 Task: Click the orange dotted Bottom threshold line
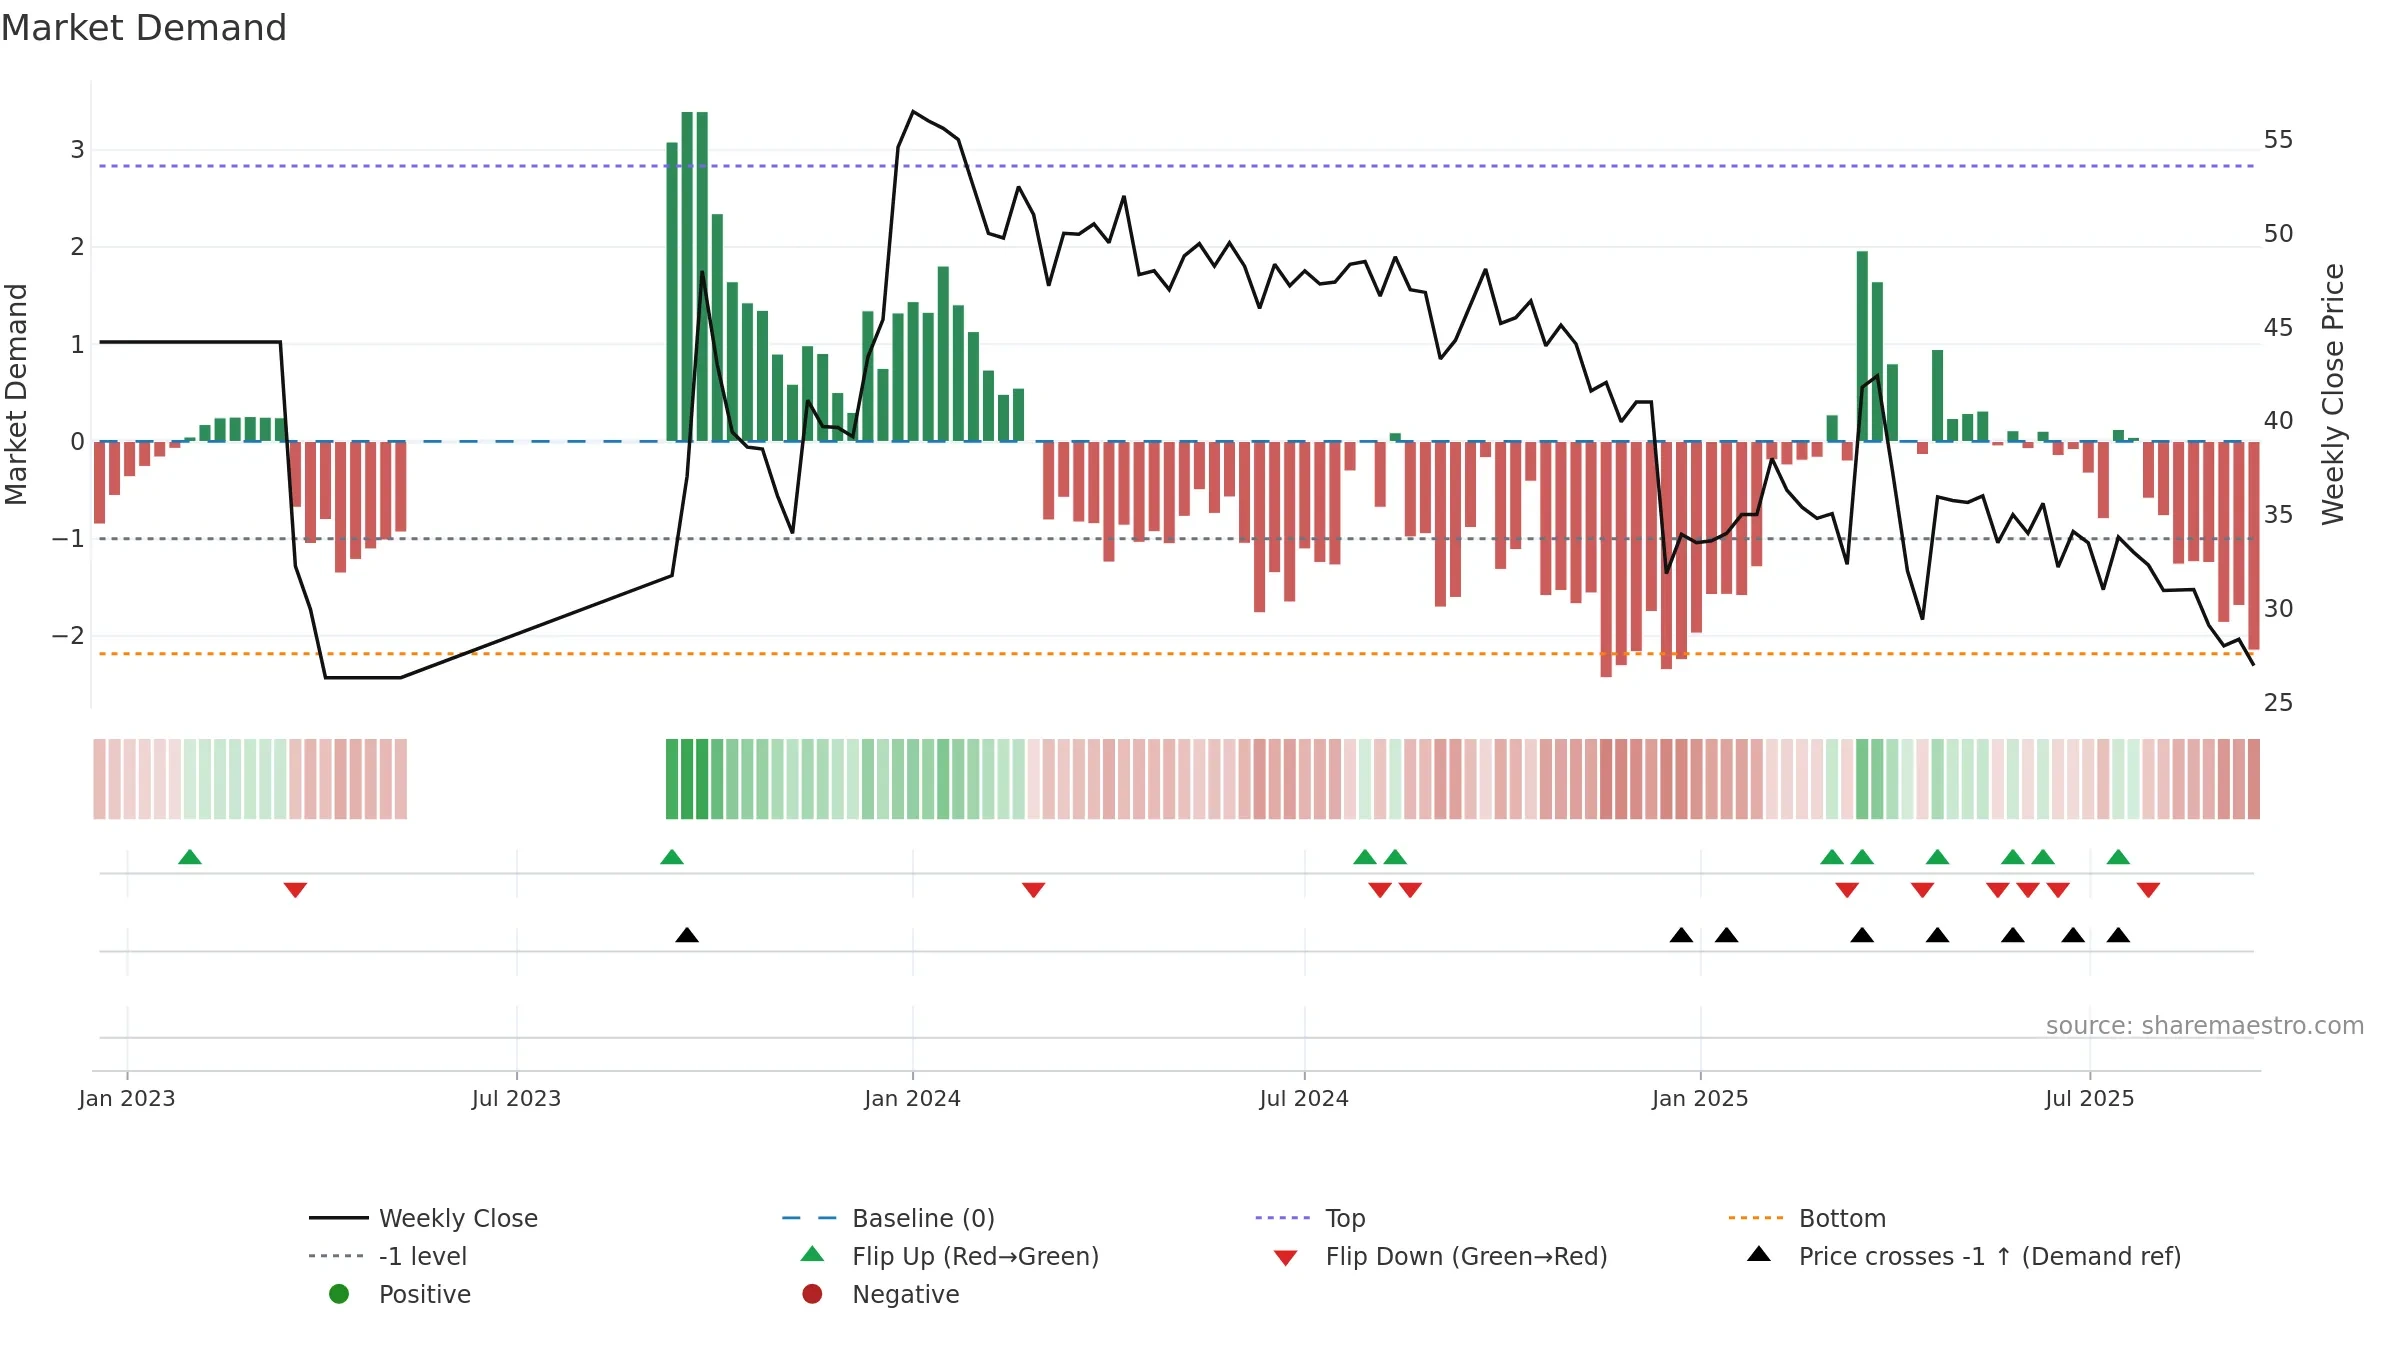tap(1176, 654)
